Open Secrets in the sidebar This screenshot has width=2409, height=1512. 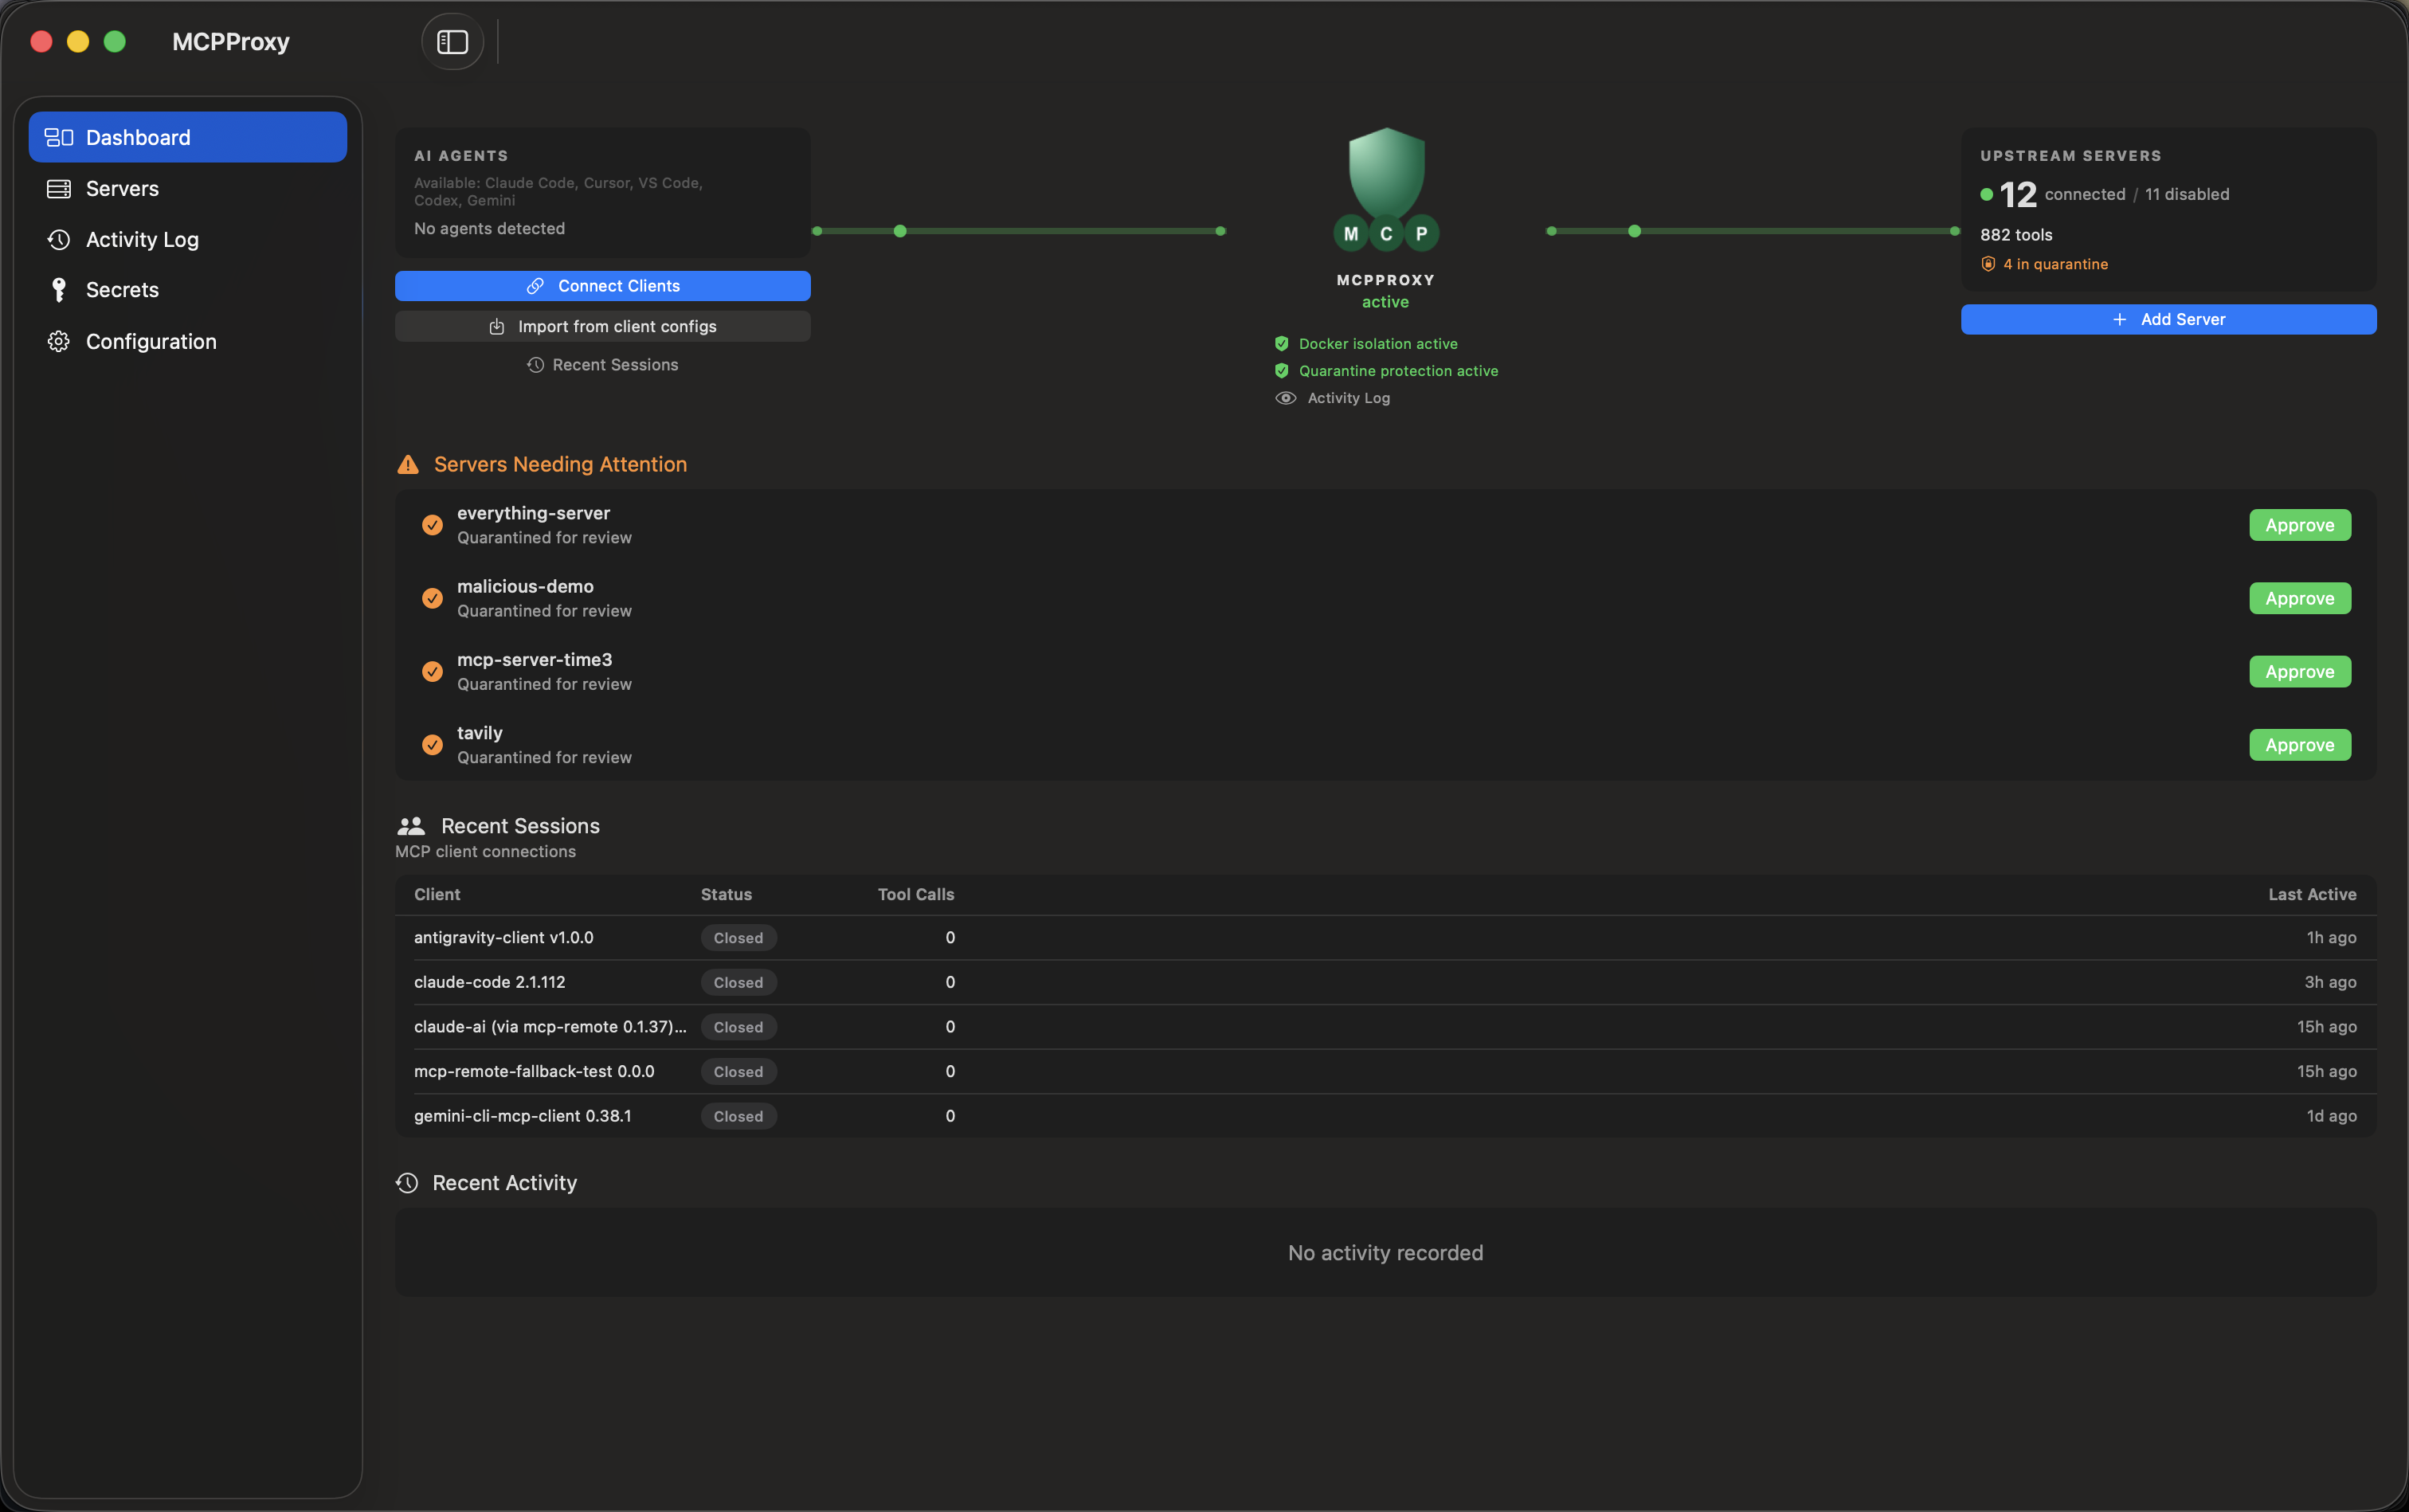pos(188,290)
